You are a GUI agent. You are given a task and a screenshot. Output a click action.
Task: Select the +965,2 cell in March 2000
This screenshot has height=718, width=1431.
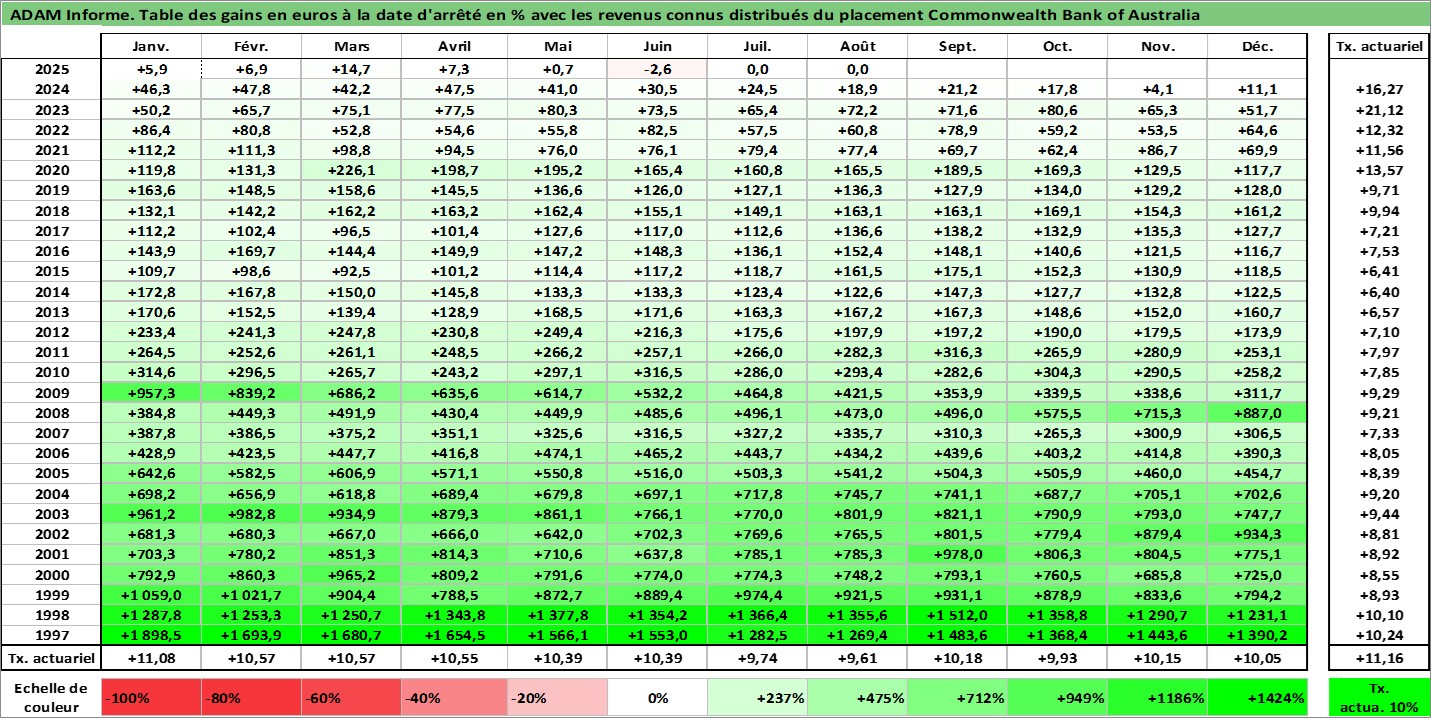tap(353, 575)
